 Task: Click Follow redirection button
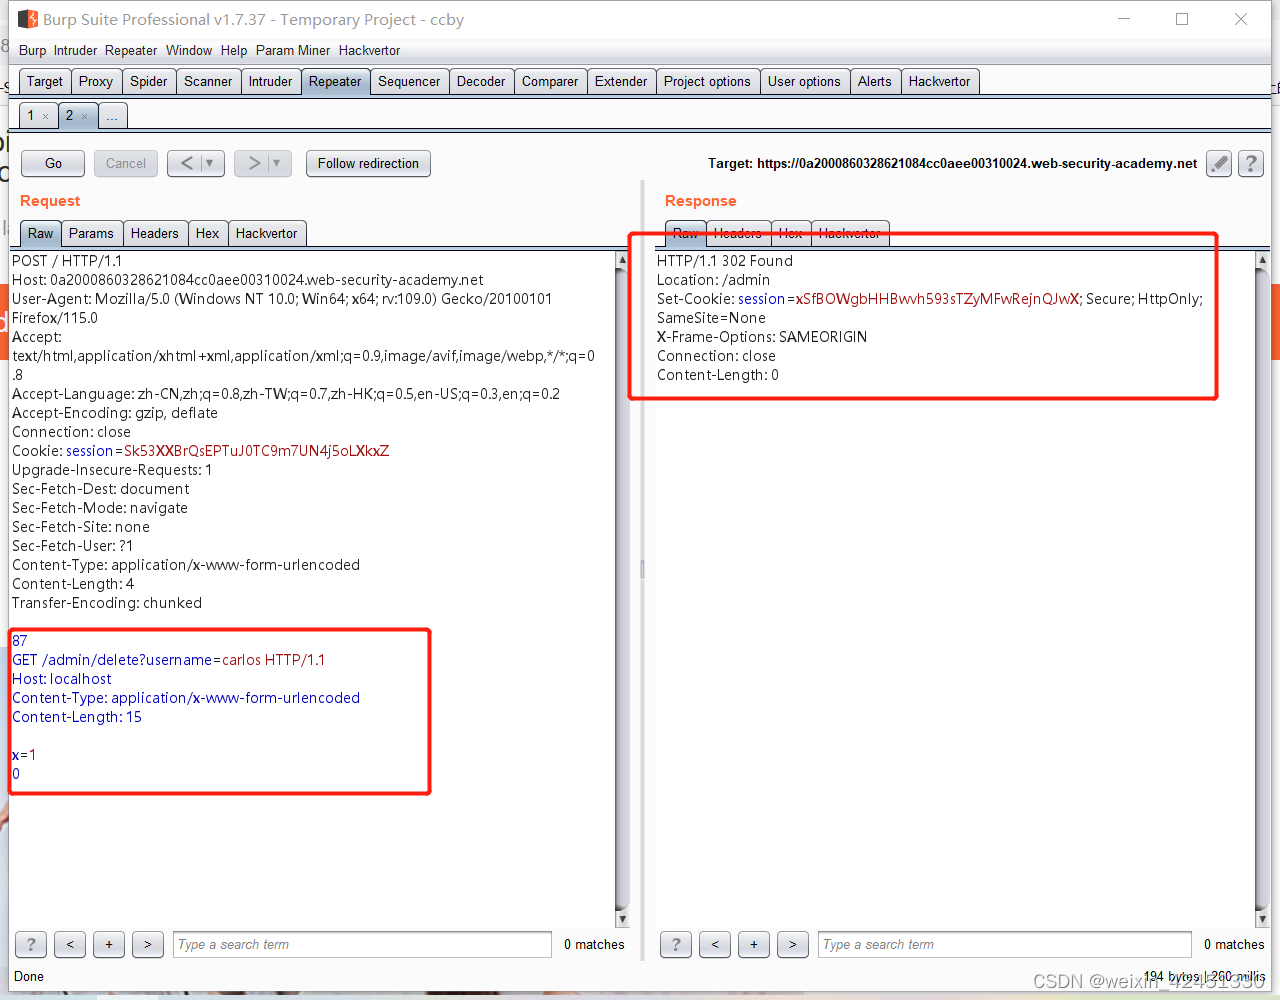[x=368, y=163]
